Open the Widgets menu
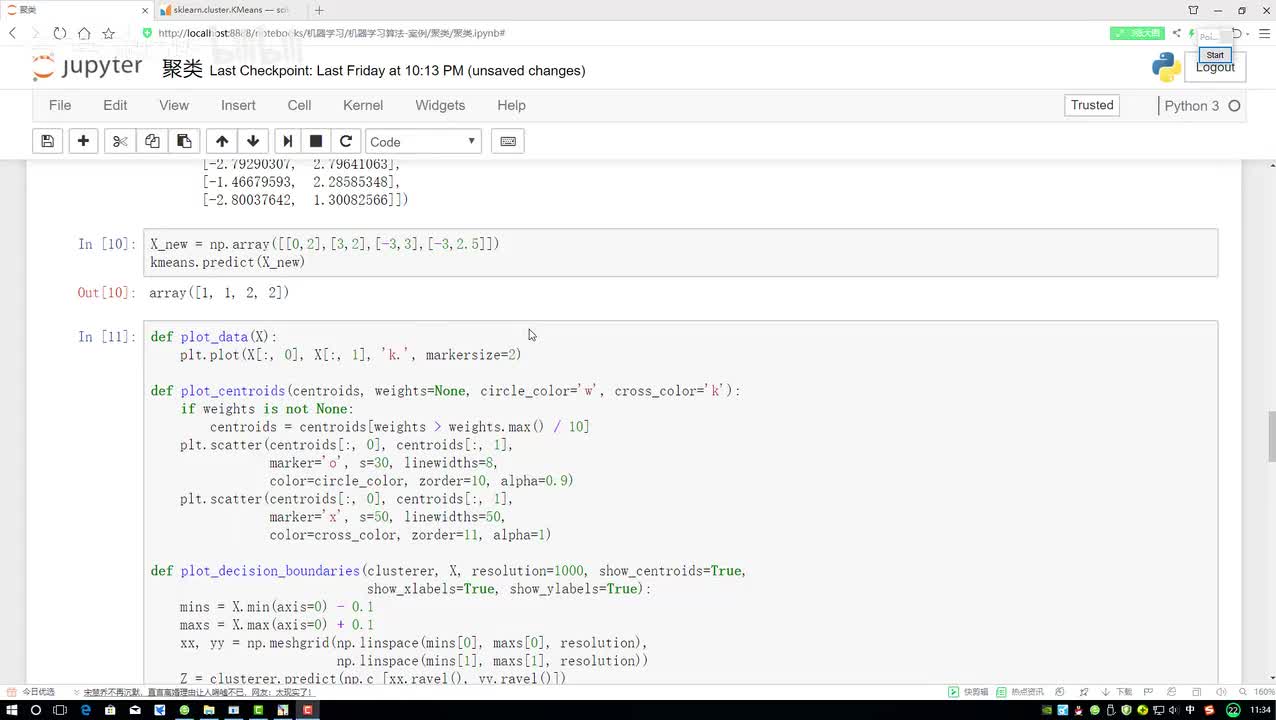 440,105
